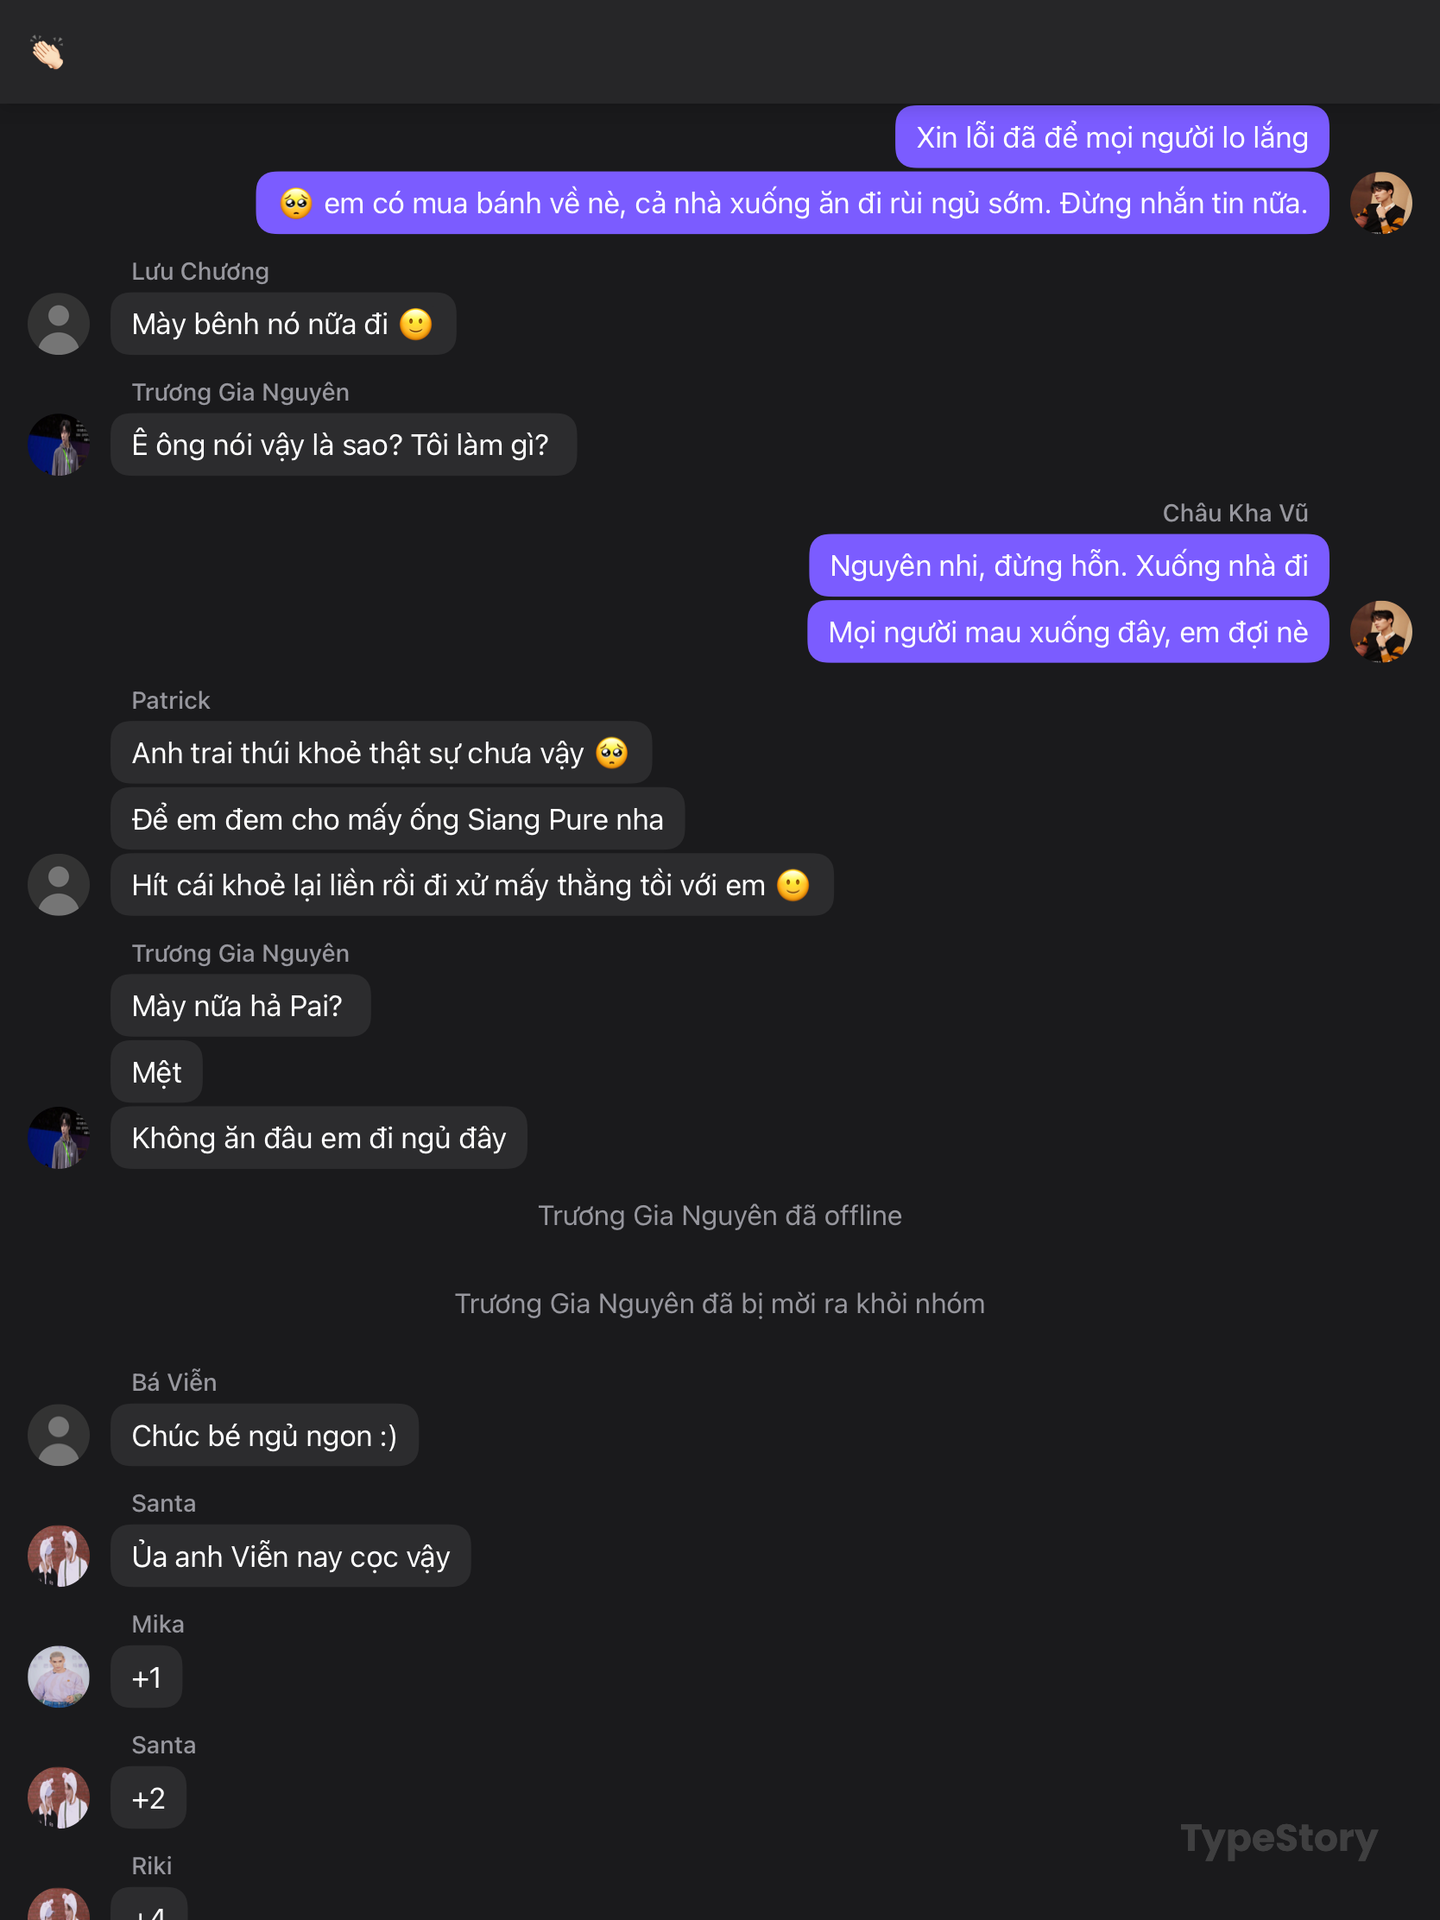Screen dimensions: 1440x1920
Task: Tap Santa's avatar beside the "+2" message
Action: coord(59,1798)
